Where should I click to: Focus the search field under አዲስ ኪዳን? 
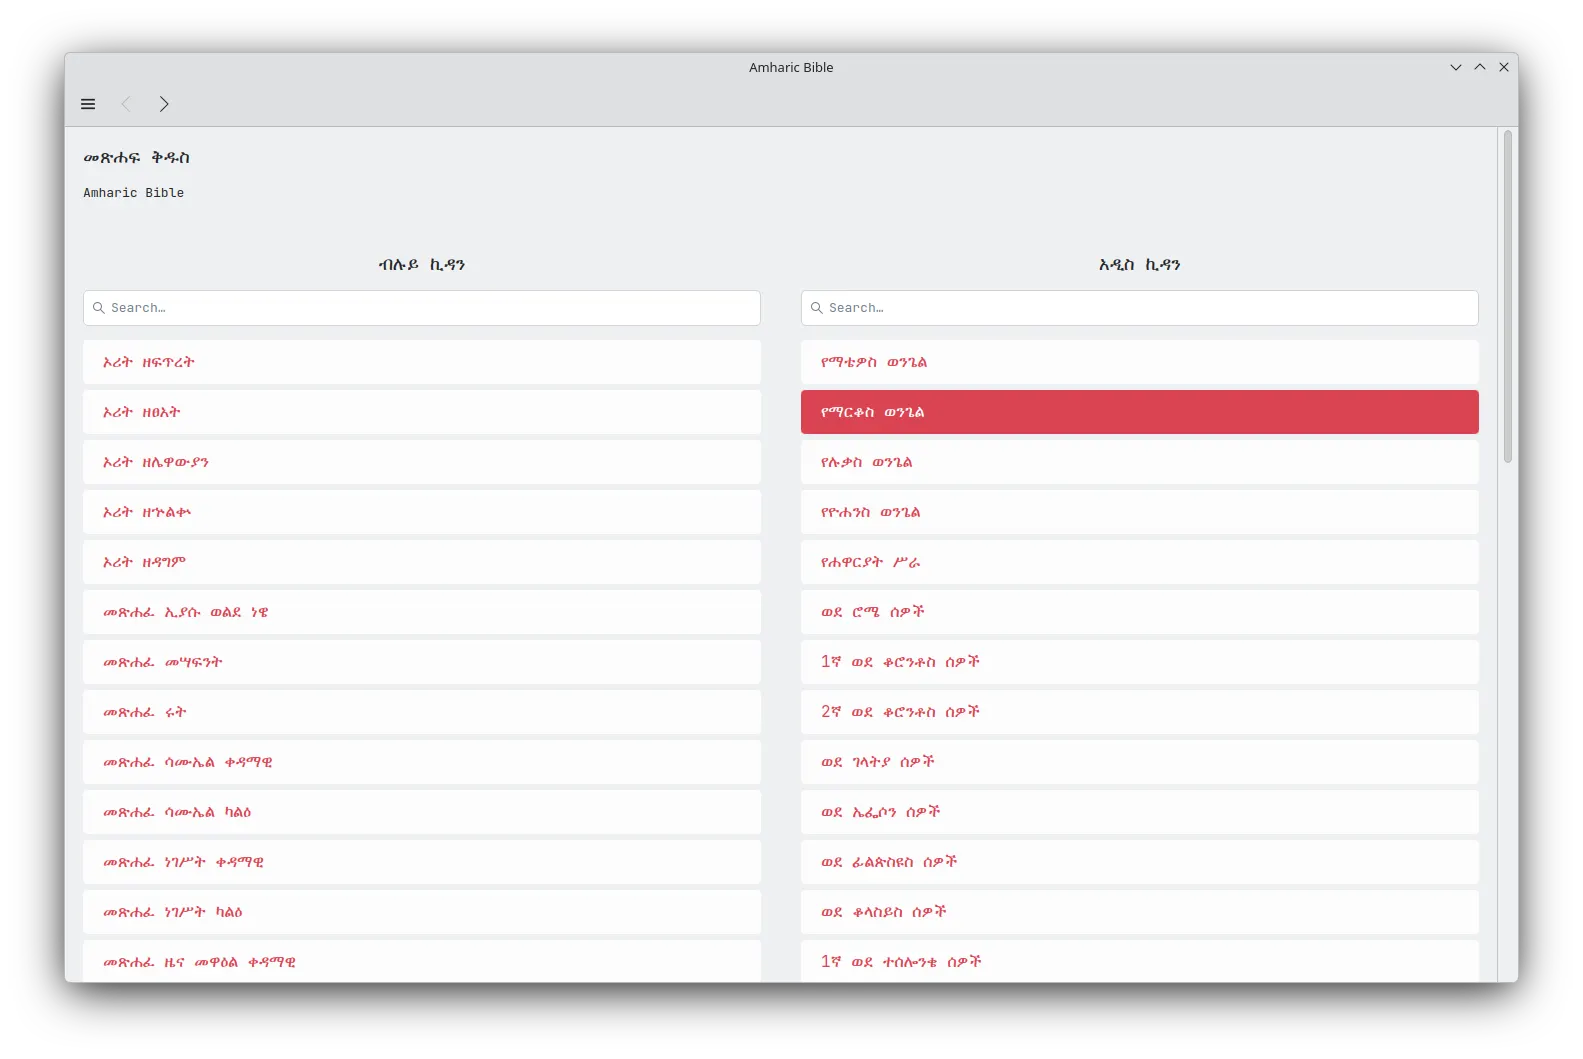coord(1140,308)
